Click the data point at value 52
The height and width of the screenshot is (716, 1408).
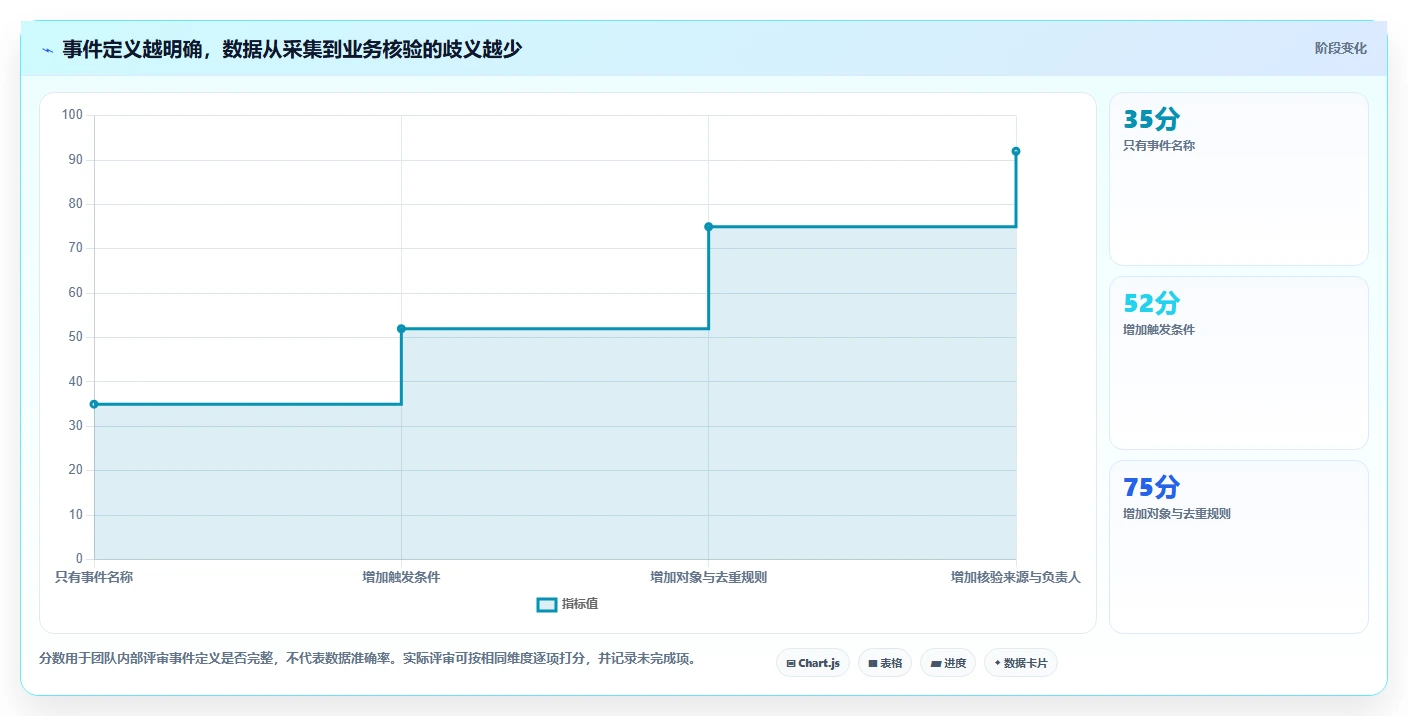tap(401, 329)
